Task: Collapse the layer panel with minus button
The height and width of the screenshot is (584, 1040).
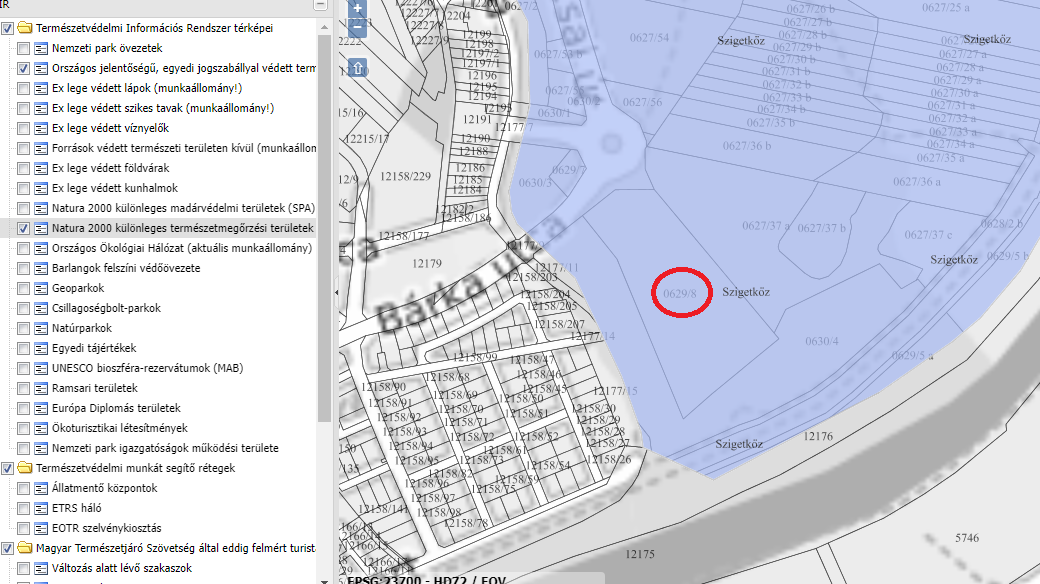Action: 321,5
